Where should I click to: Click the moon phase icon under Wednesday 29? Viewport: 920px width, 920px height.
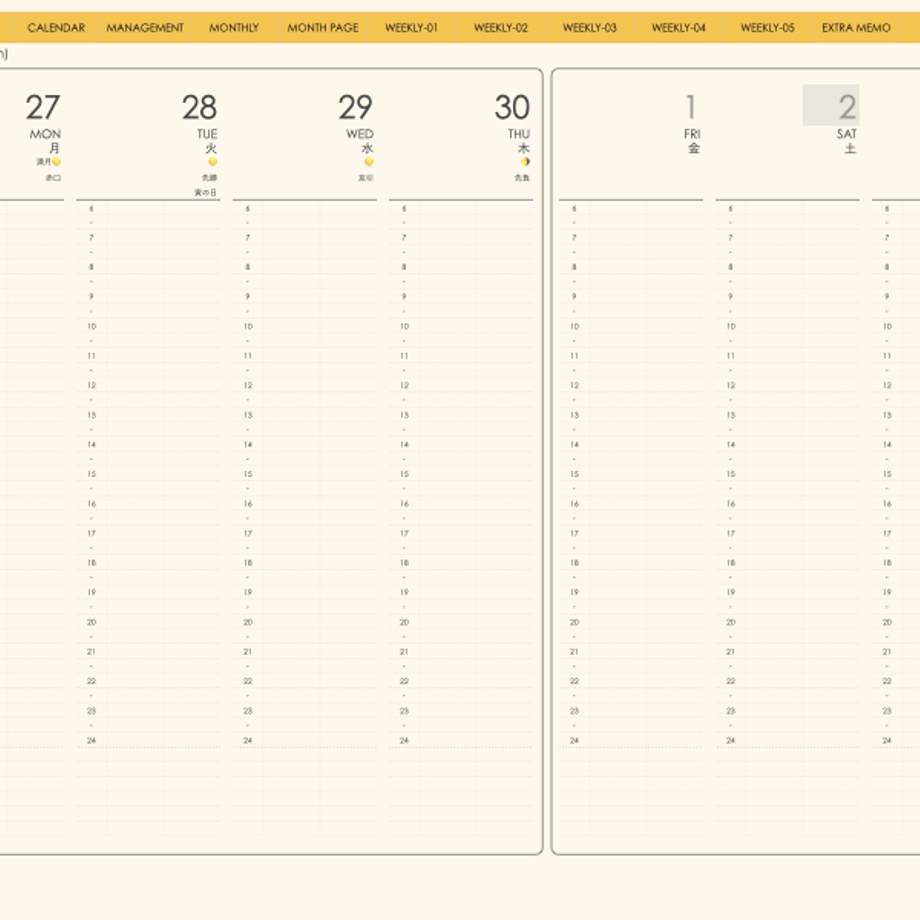[369, 162]
